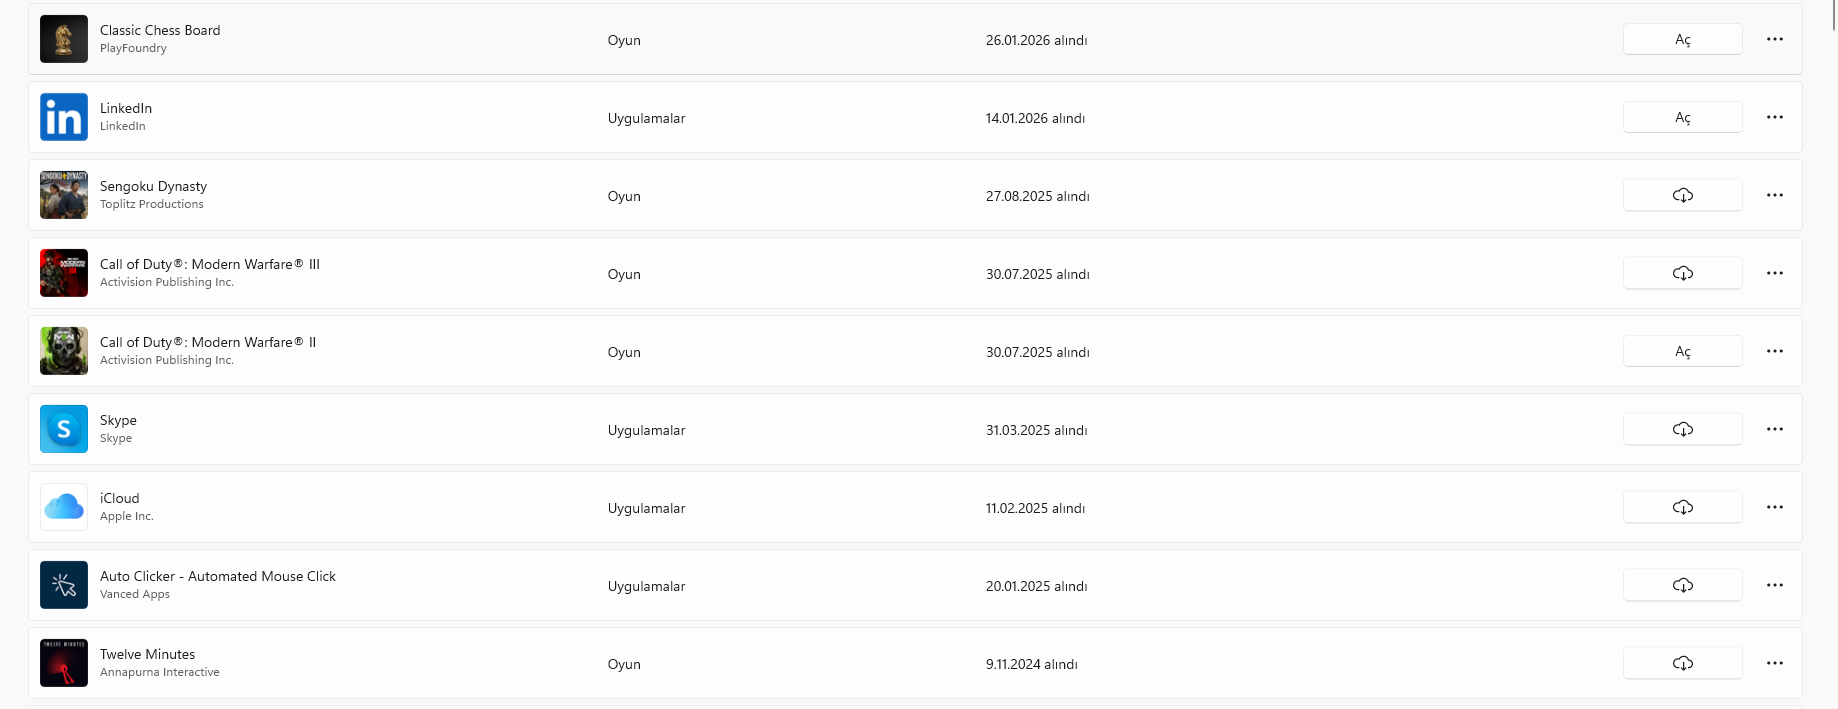Open more options for Classic Chess Board
The height and width of the screenshot is (709, 1838).
1775,39
